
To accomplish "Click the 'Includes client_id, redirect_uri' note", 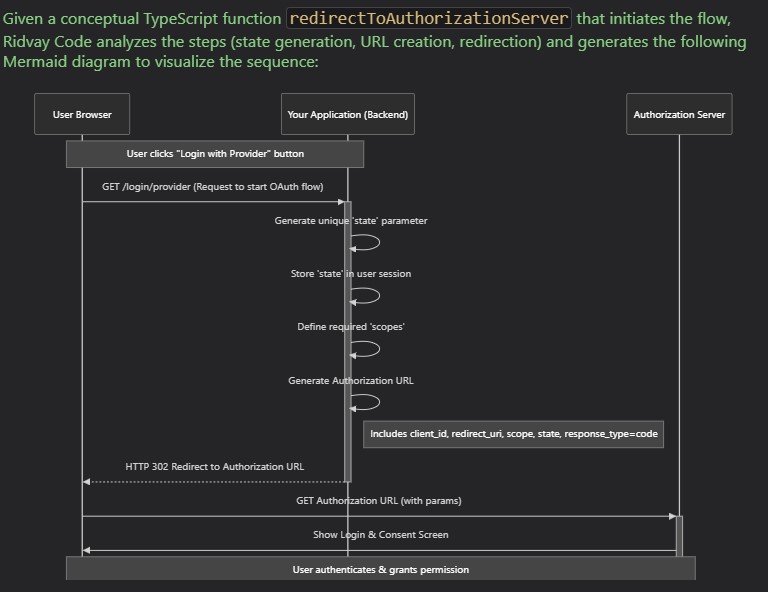I will pos(513,434).
